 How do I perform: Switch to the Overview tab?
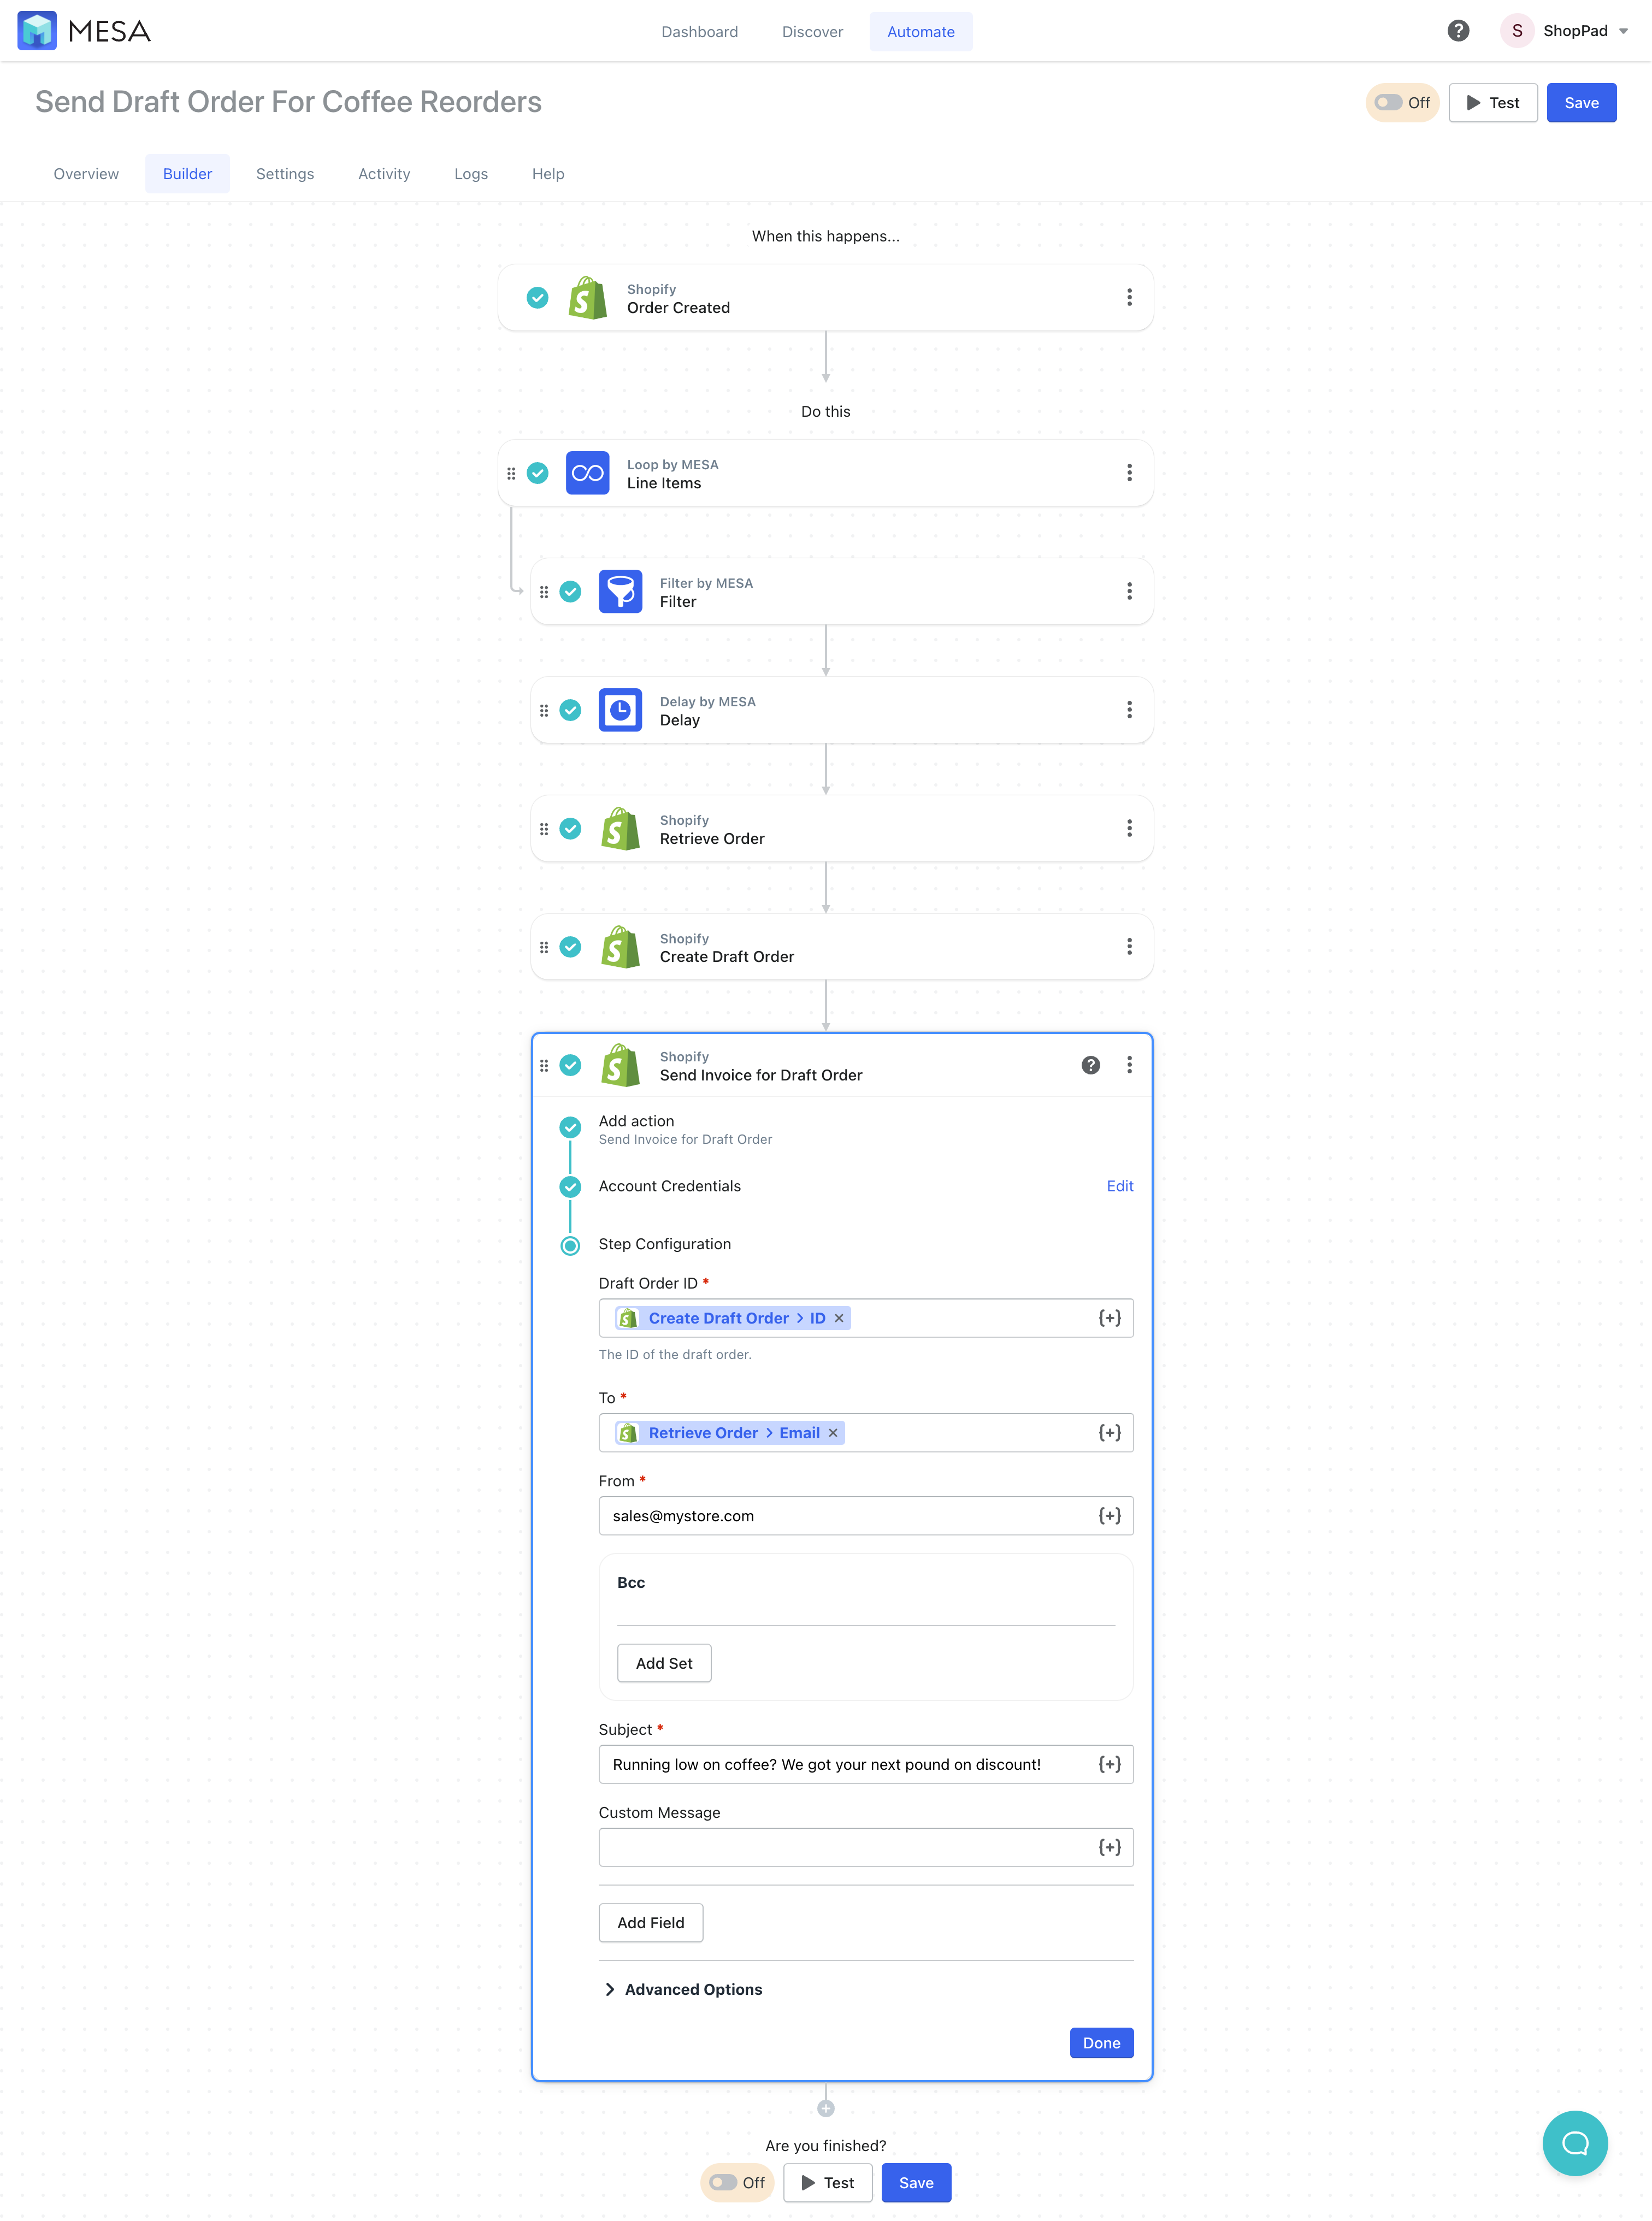pyautogui.click(x=86, y=174)
